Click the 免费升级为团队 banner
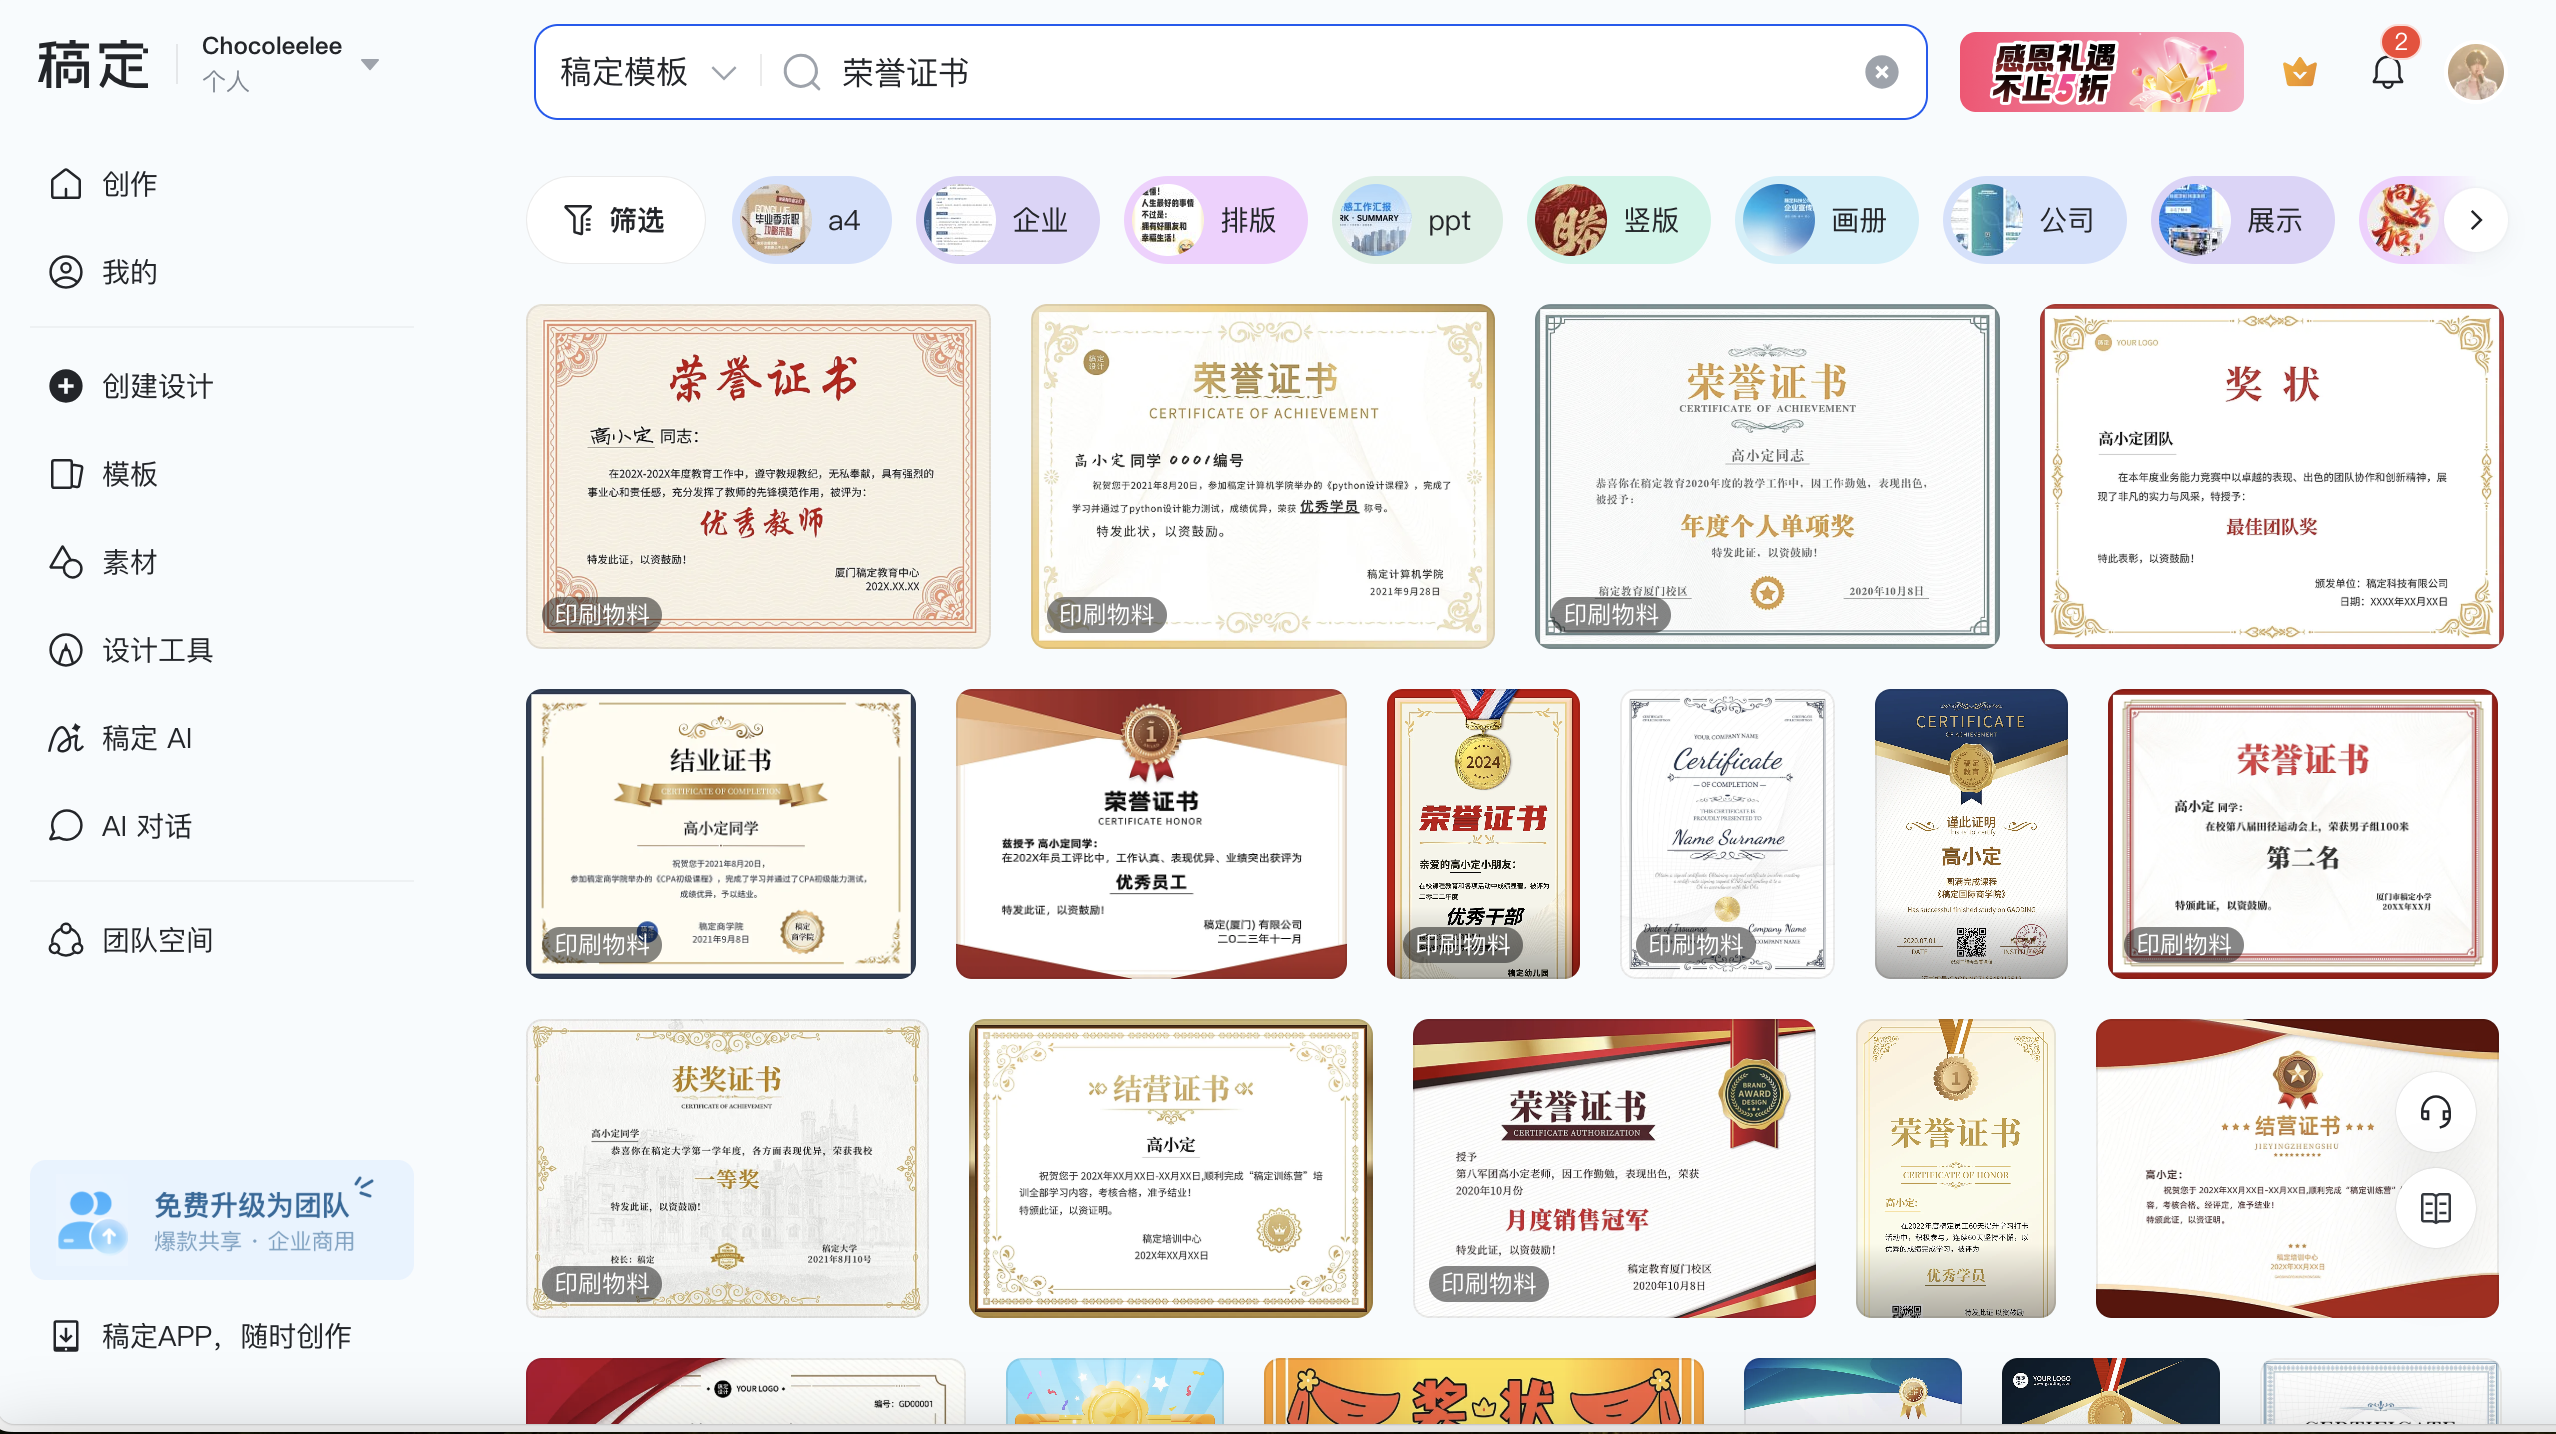2556x1434 pixels. (x=222, y=1220)
